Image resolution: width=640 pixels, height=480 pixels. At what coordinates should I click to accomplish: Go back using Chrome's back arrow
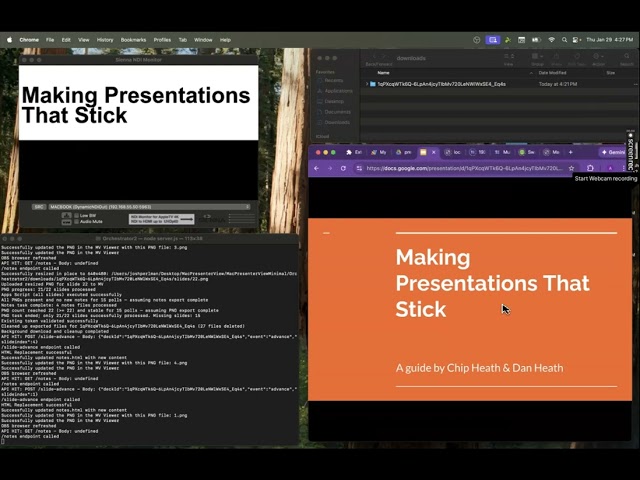316,168
